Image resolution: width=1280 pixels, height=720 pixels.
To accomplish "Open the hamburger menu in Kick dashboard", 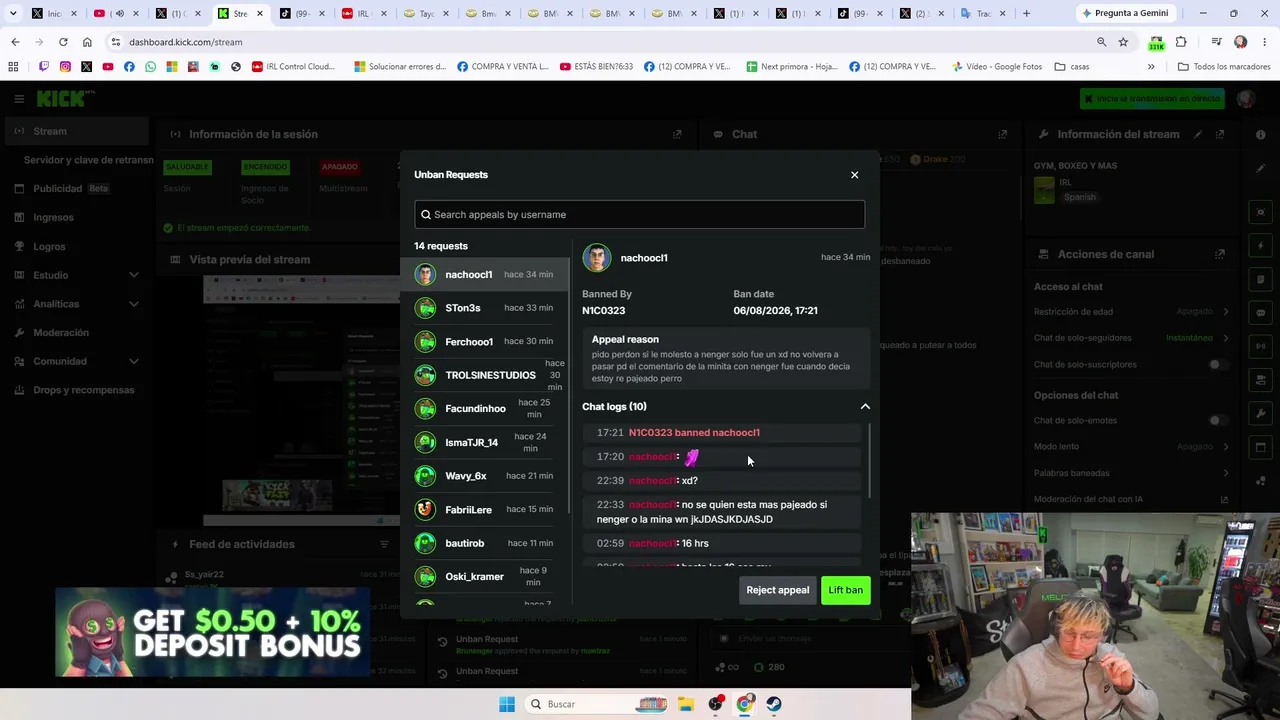I will (x=19, y=99).
